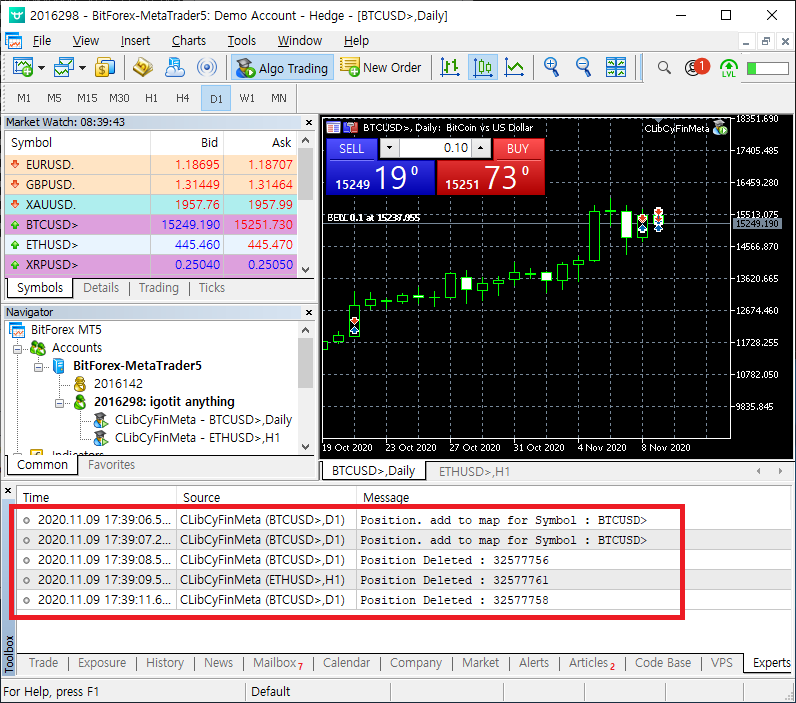796x703 pixels.
Task: Open the Profiles toolbar icon
Action: click(64, 68)
